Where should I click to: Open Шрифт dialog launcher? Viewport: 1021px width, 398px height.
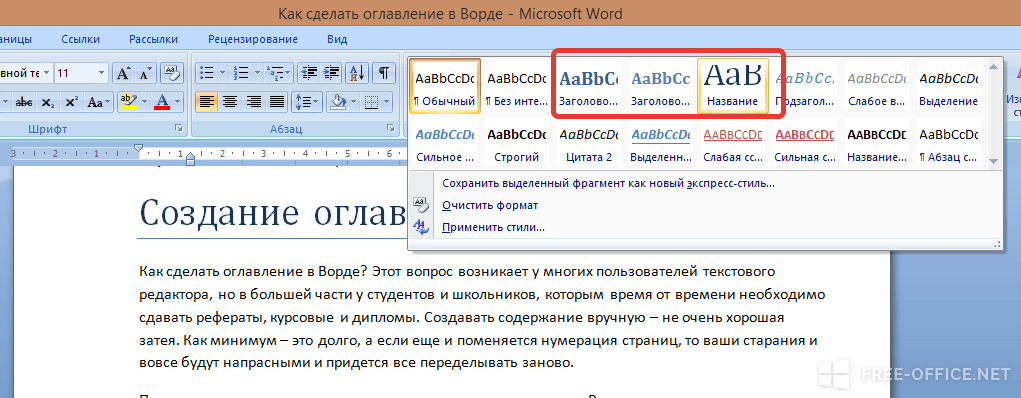(x=179, y=129)
